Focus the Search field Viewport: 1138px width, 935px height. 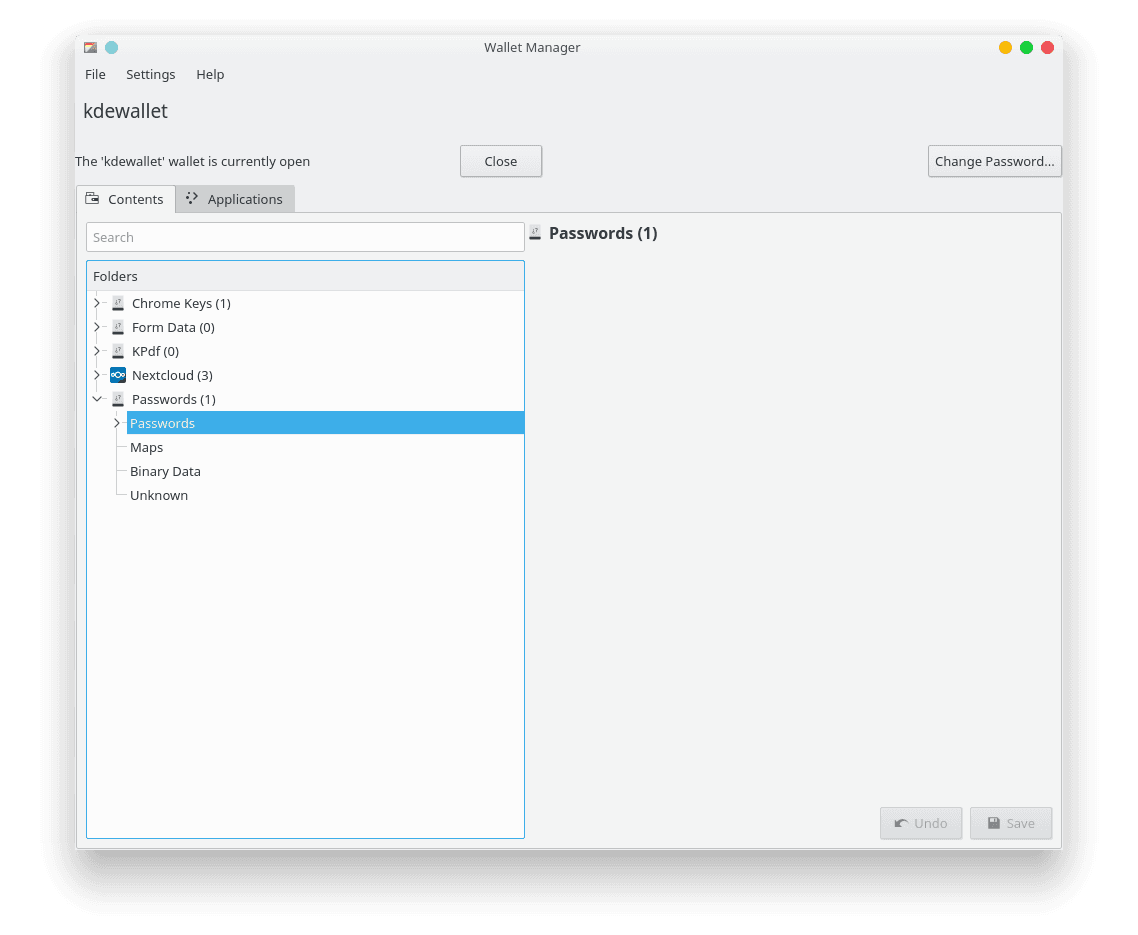[305, 237]
